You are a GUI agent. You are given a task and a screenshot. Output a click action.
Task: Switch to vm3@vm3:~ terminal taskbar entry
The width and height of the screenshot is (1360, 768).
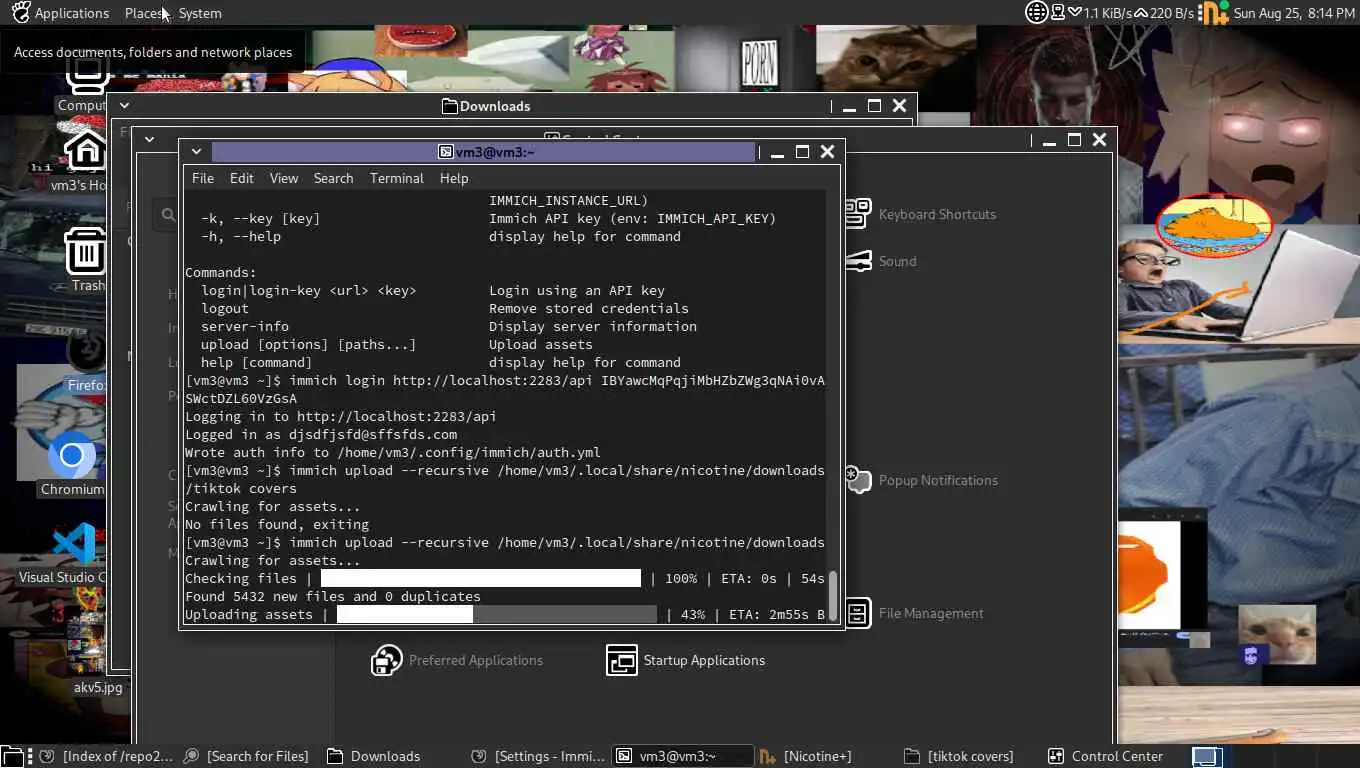[681, 756]
